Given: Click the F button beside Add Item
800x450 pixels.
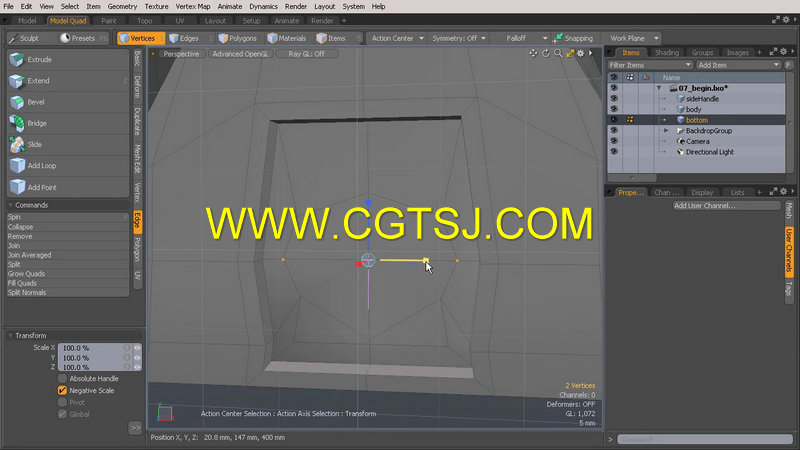Looking at the screenshot, I should 788,65.
